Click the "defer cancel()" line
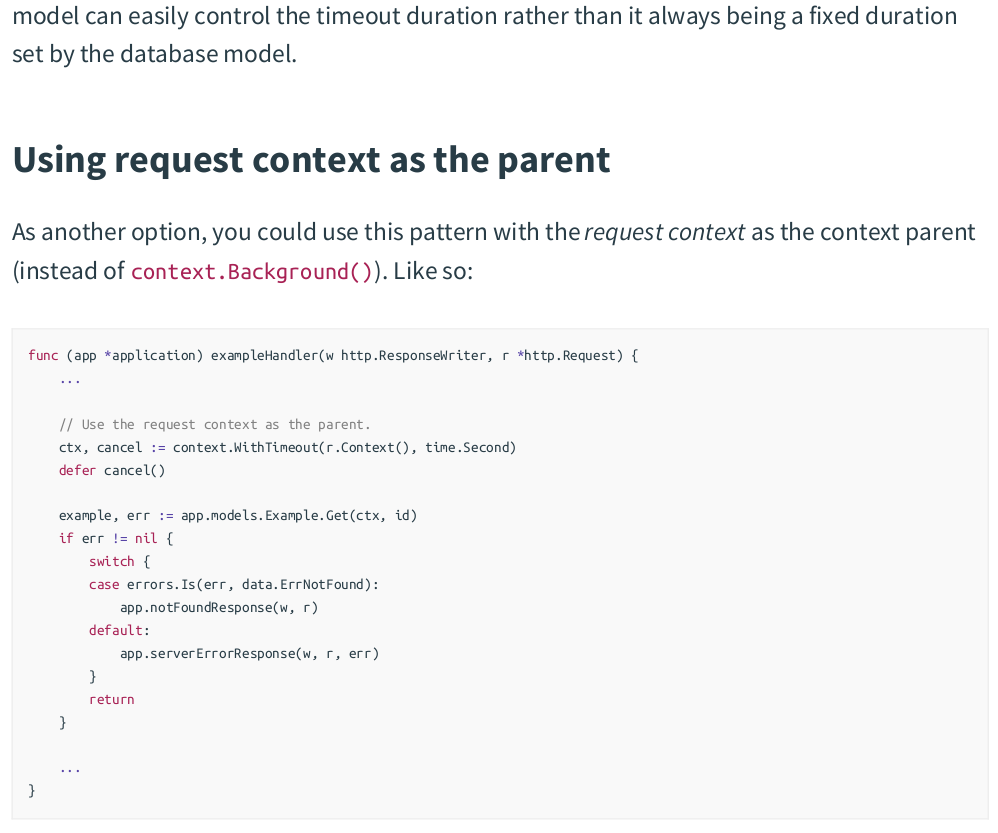 pos(112,470)
